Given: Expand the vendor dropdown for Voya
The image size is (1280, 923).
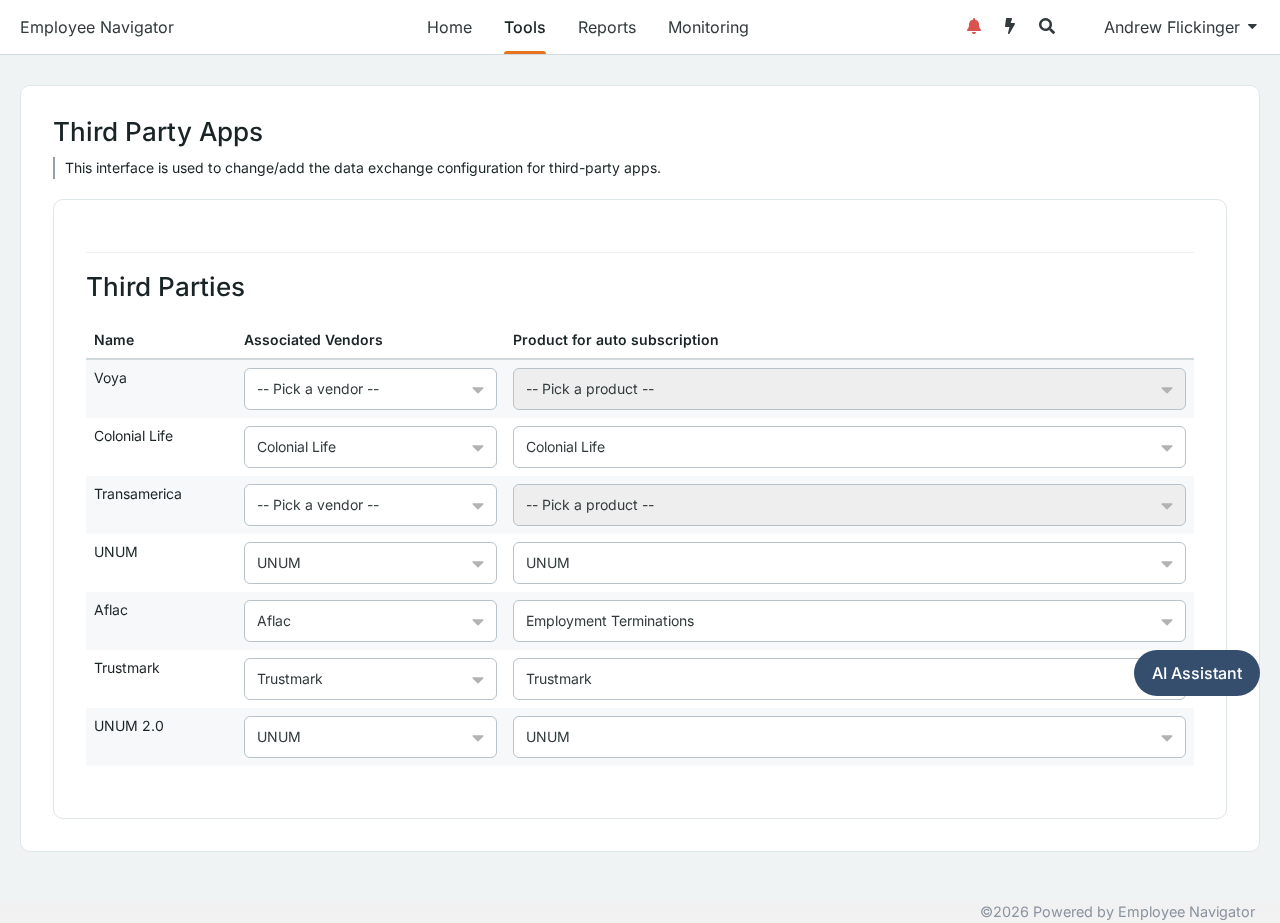Looking at the screenshot, I should click(x=370, y=389).
